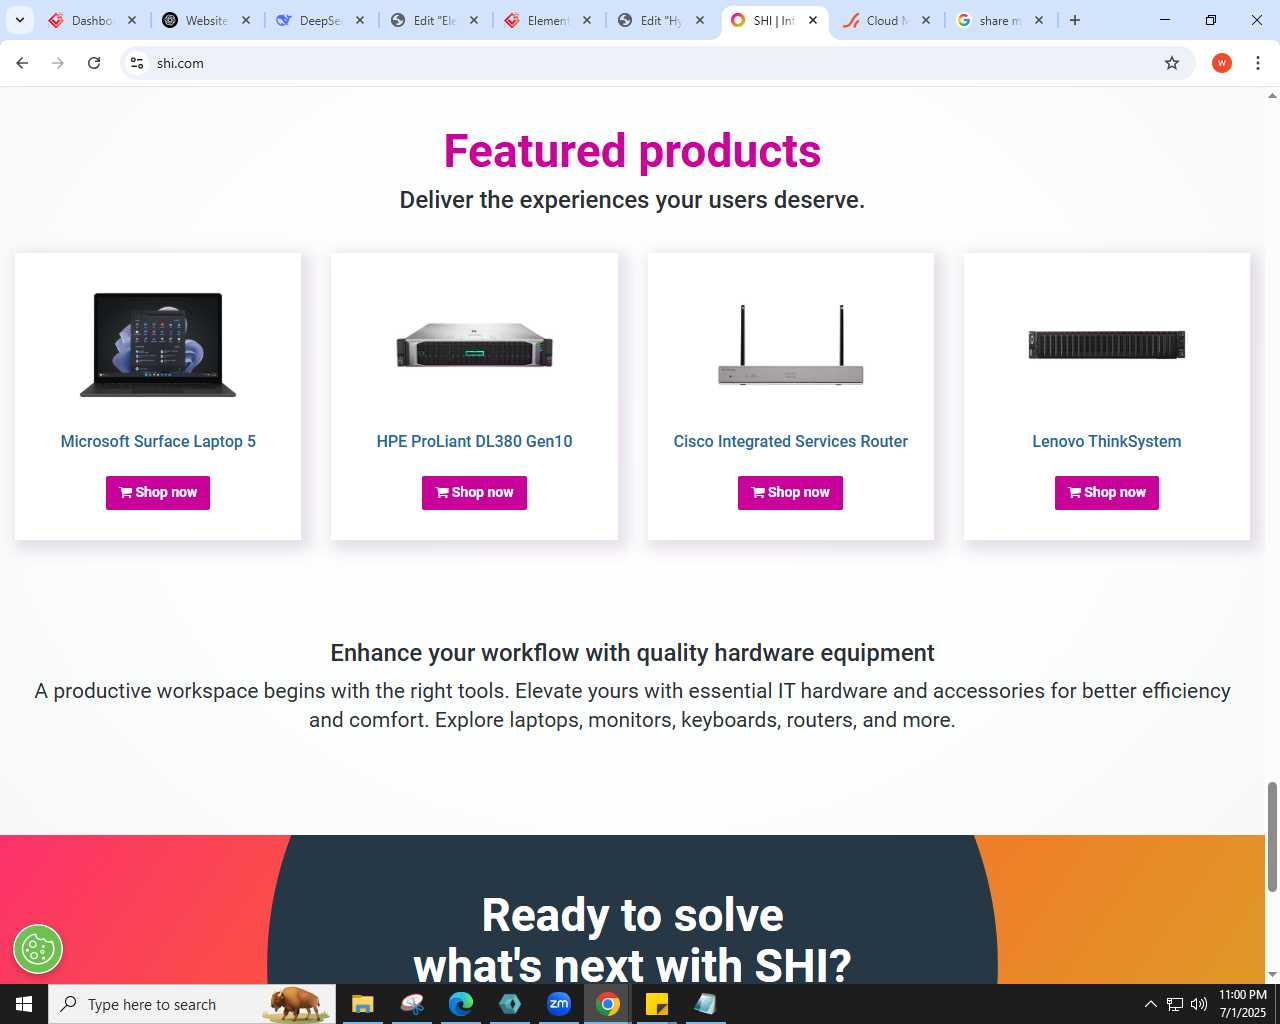Go back to the previous page

click(x=22, y=63)
